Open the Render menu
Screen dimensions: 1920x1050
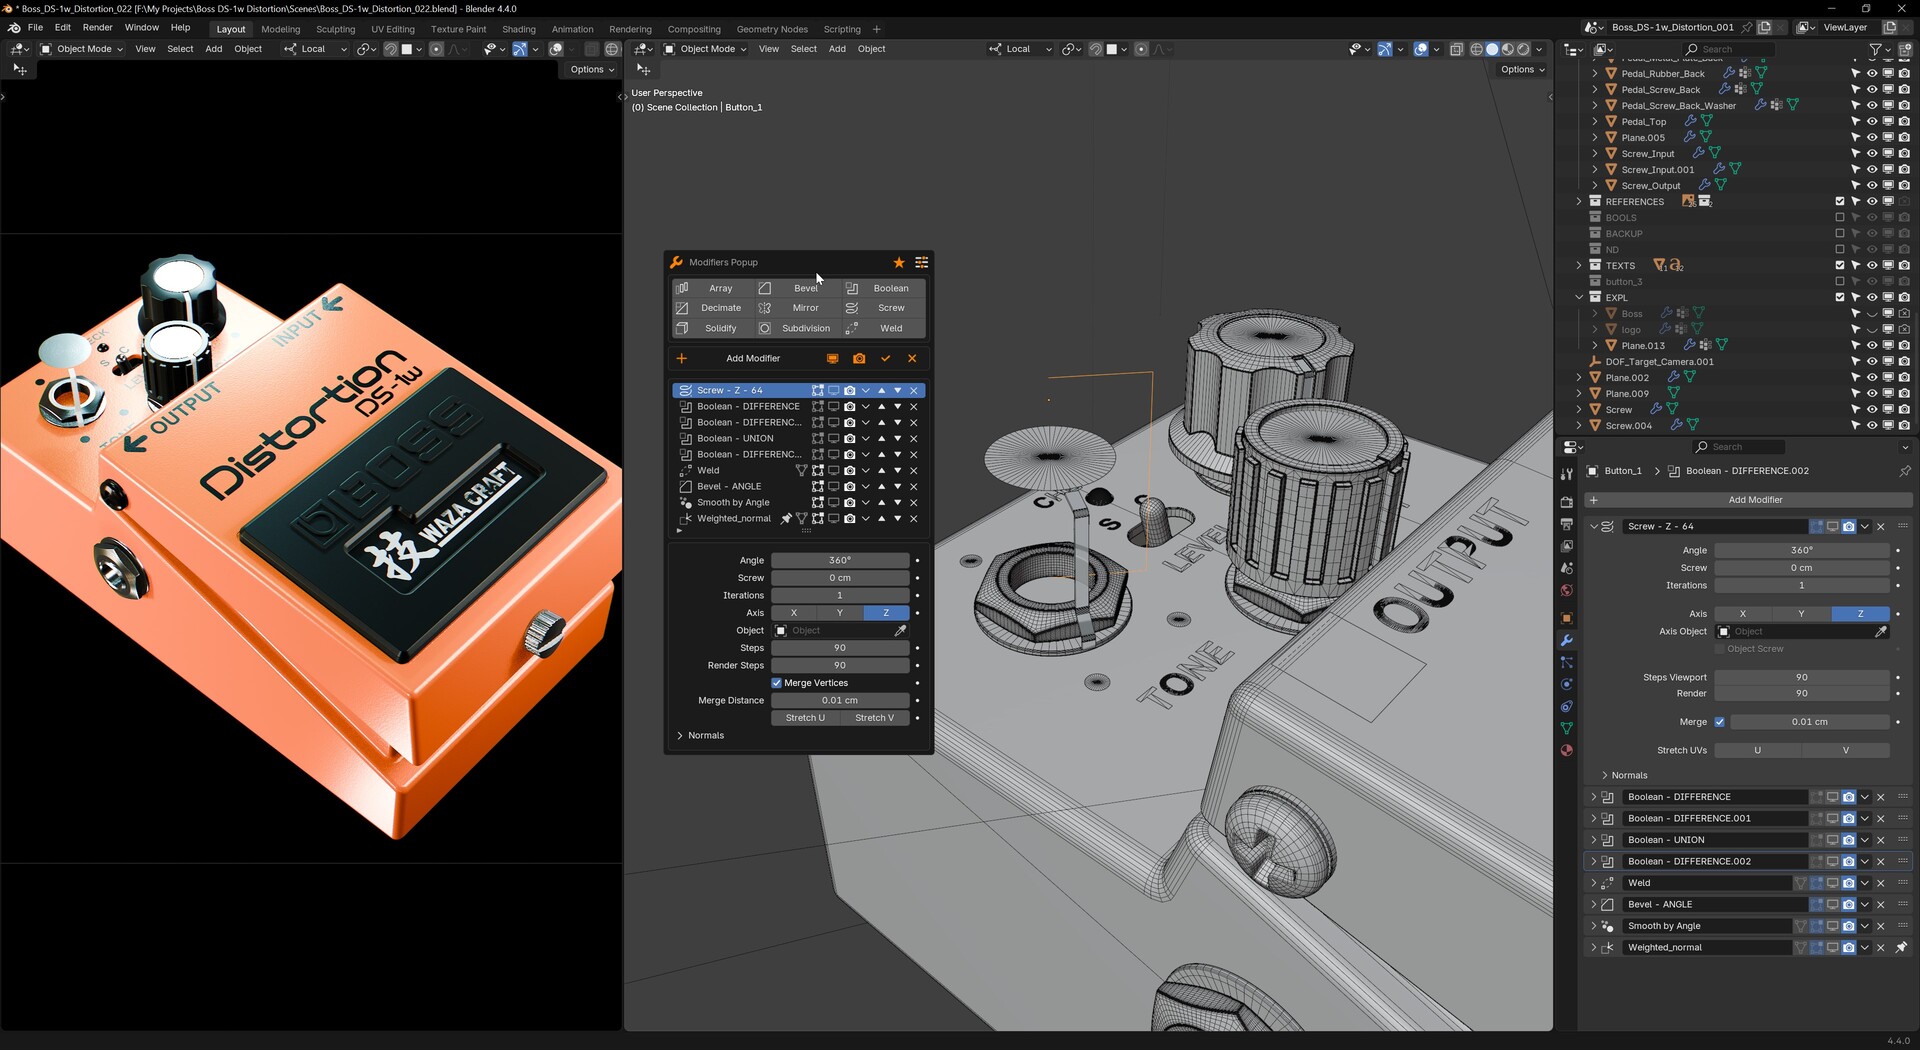coord(97,28)
